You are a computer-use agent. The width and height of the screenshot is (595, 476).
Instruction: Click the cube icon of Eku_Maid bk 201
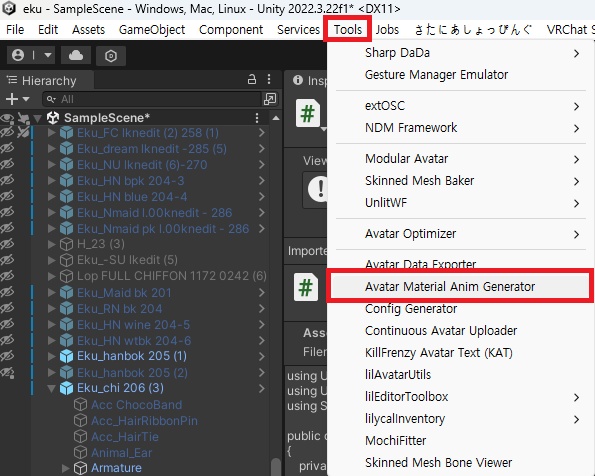coord(66,293)
